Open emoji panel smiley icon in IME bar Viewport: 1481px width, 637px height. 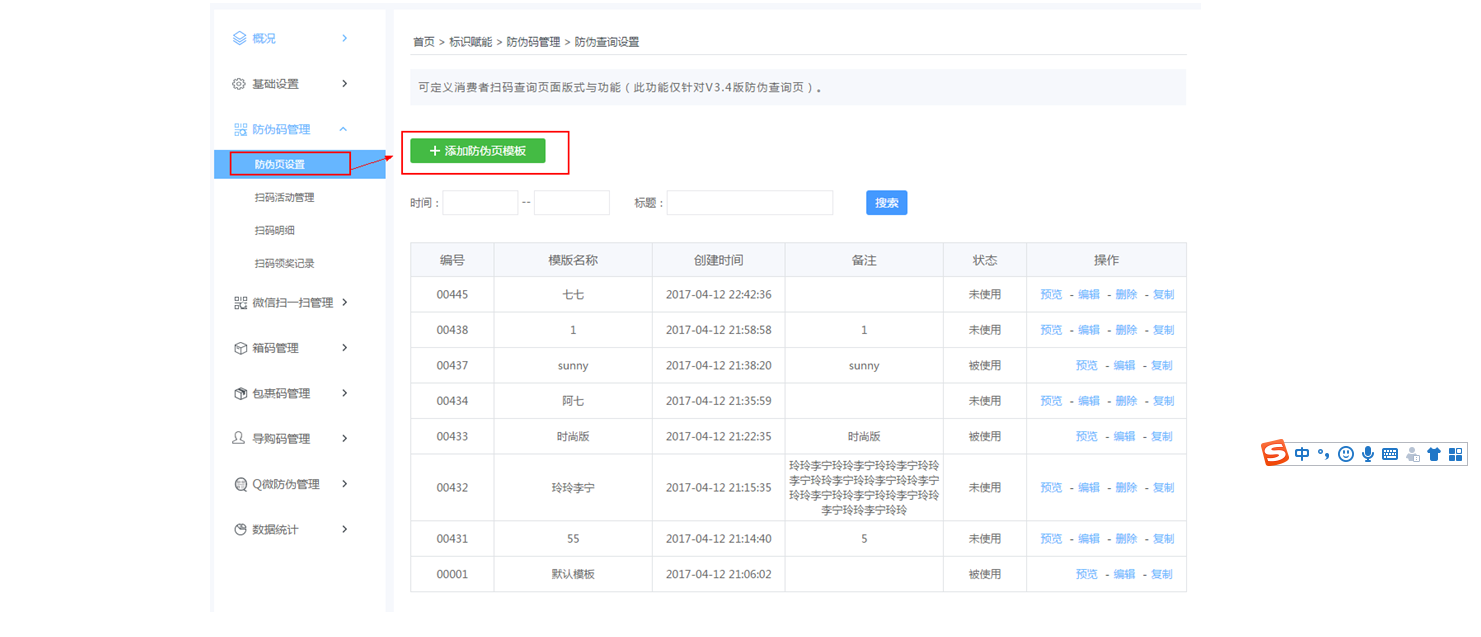1346,454
